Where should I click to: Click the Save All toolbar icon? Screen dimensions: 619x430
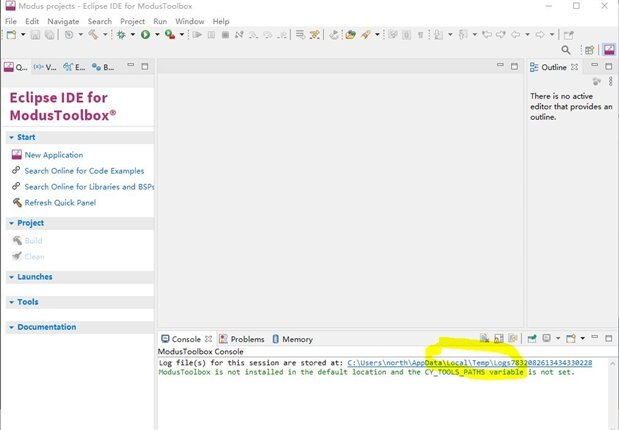[49, 35]
